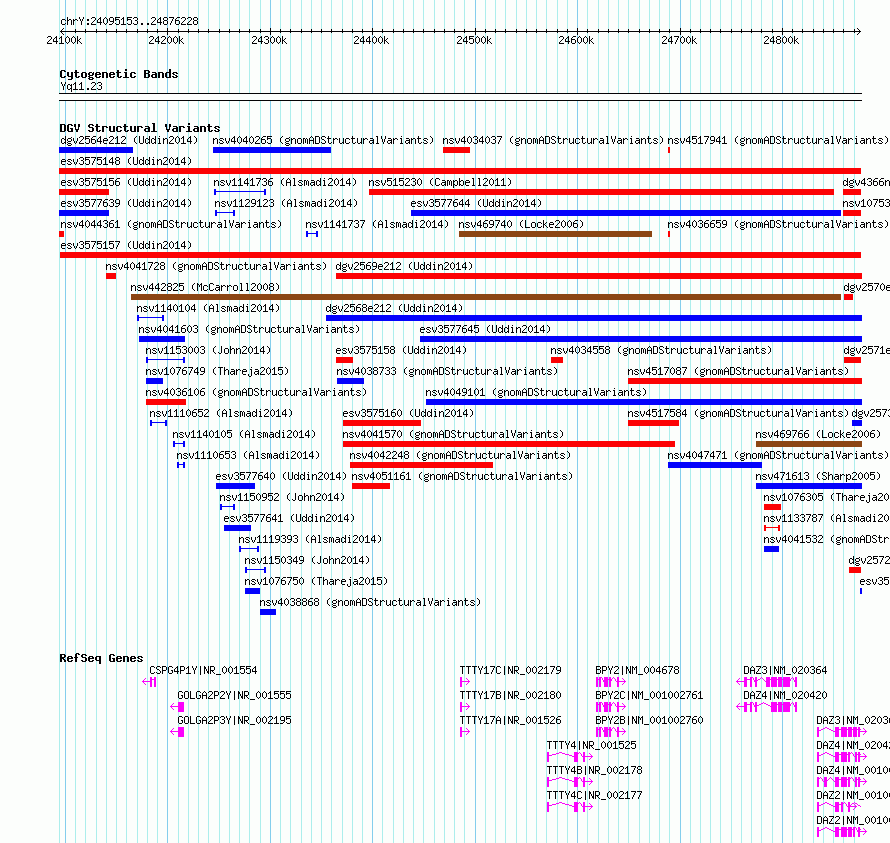This screenshot has height=843, width=890.
Task: Click nsv1129123 (Alsmadi2014) label
Action: click(286, 203)
